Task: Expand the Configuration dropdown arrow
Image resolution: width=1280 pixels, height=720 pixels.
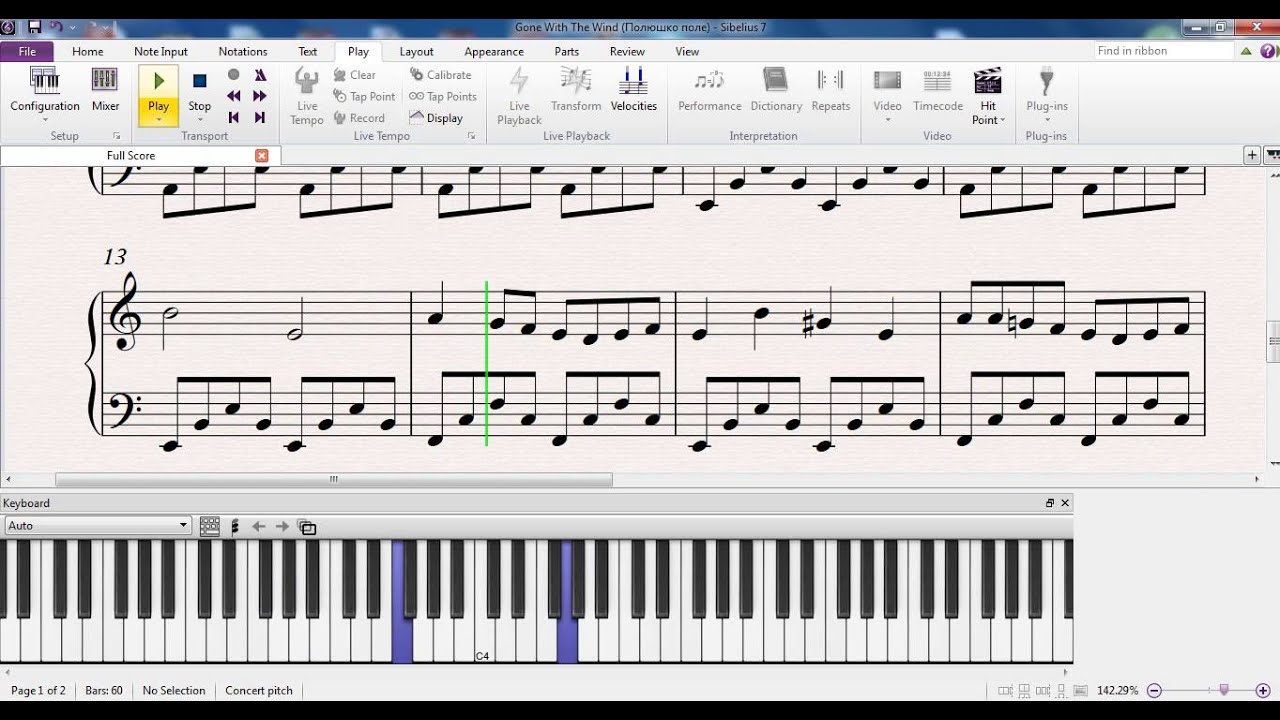Action: pos(45,120)
